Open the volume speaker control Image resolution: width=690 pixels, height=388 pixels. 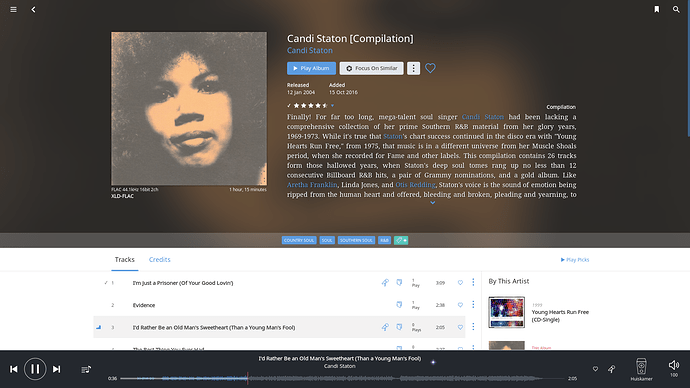(674, 365)
